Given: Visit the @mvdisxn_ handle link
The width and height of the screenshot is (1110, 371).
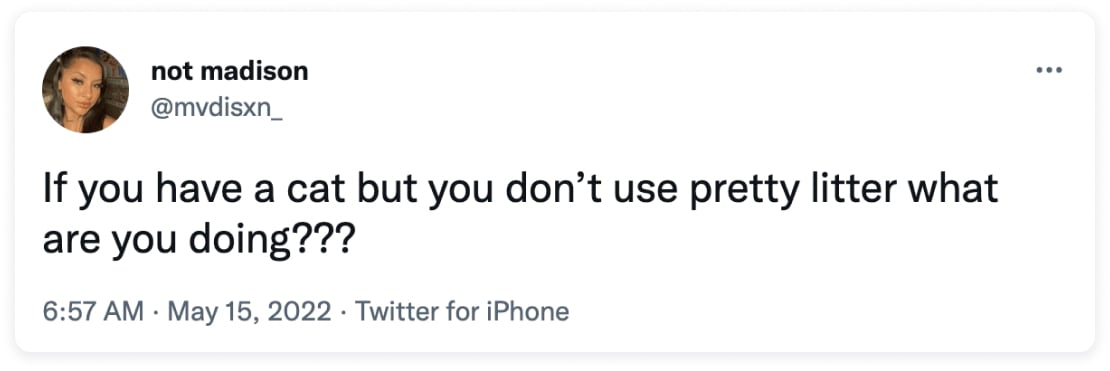Looking at the screenshot, I should 217,108.
